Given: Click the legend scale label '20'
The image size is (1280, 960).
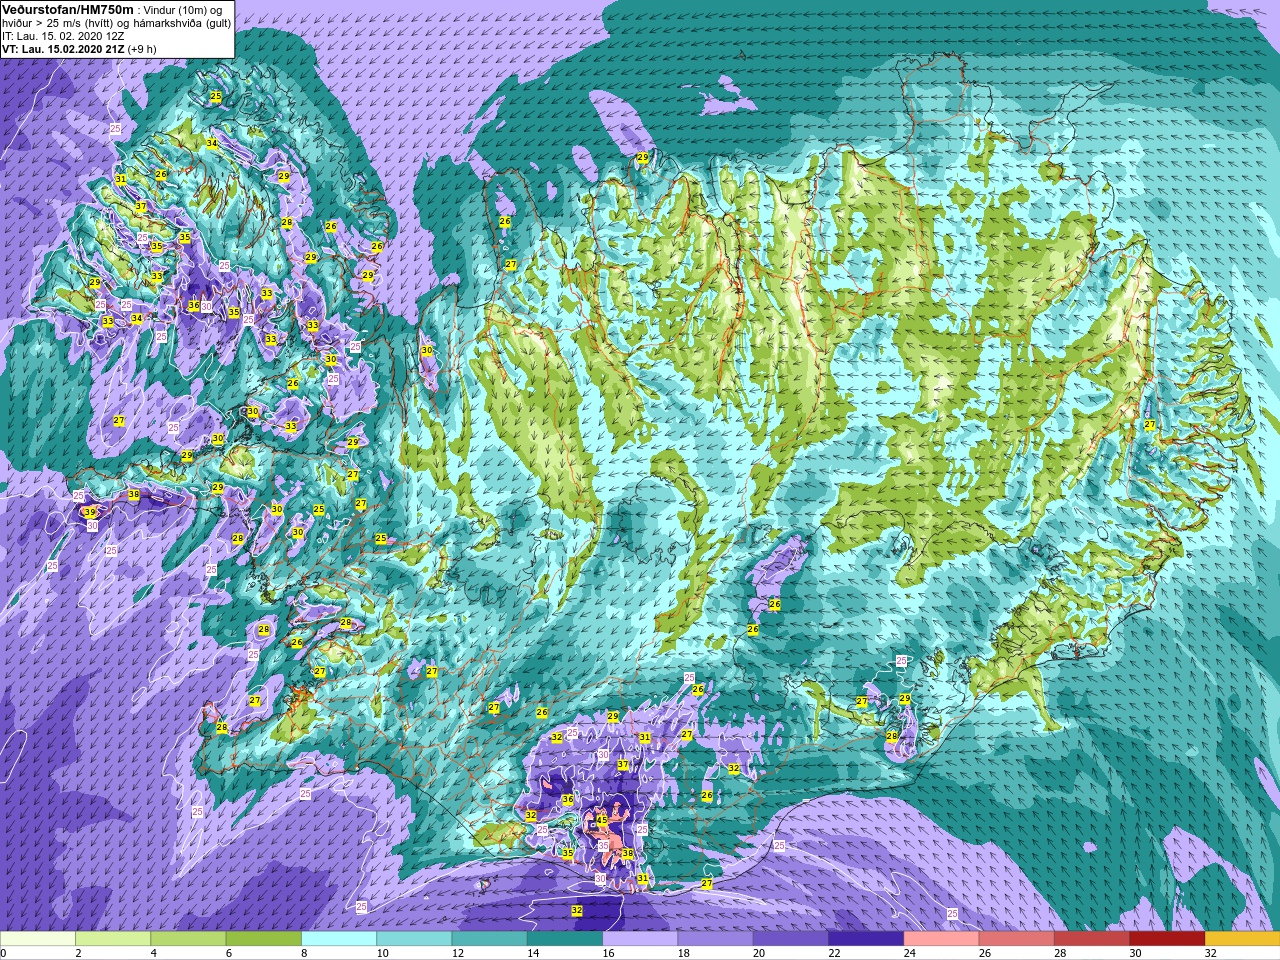Looking at the screenshot, I should click(x=759, y=953).
